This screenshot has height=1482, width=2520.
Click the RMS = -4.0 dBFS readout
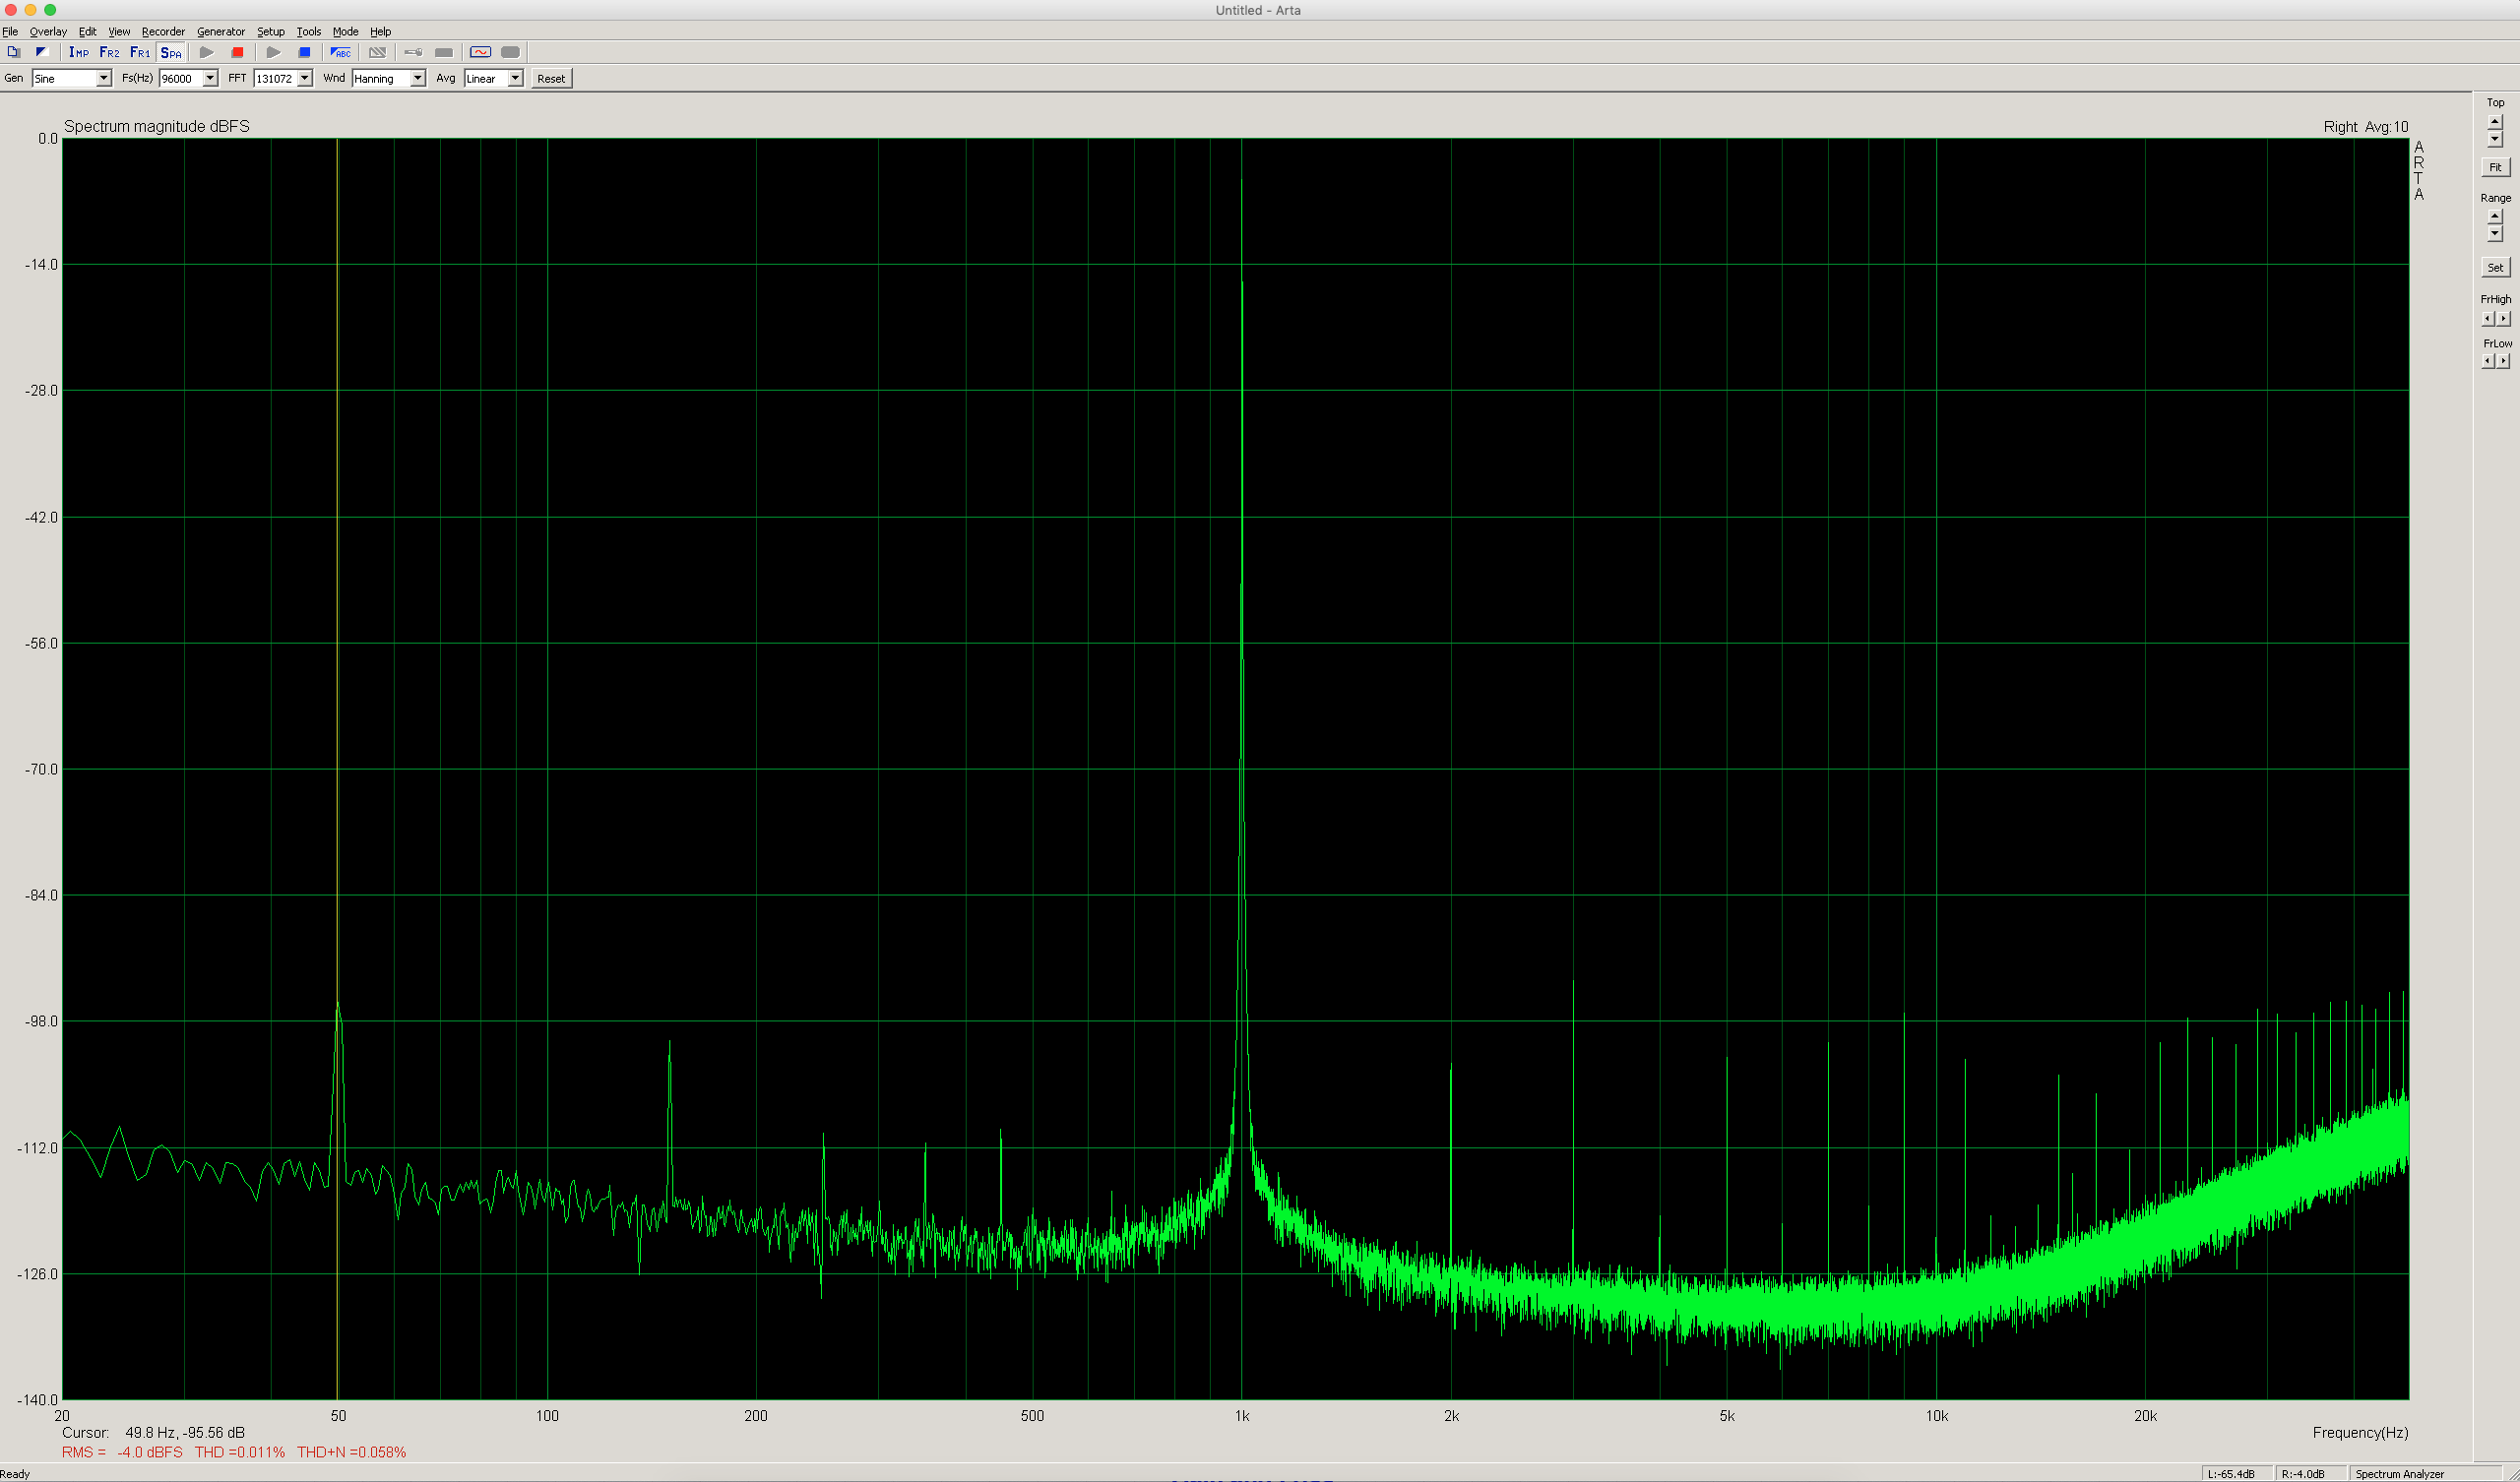[122, 1452]
